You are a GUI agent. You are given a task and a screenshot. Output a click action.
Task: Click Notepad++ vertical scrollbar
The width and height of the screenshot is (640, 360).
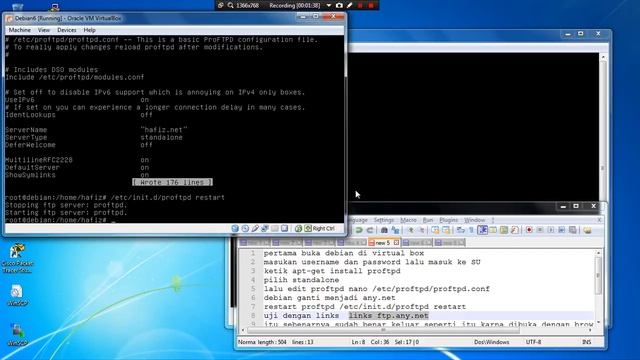(x=598, y=286)
